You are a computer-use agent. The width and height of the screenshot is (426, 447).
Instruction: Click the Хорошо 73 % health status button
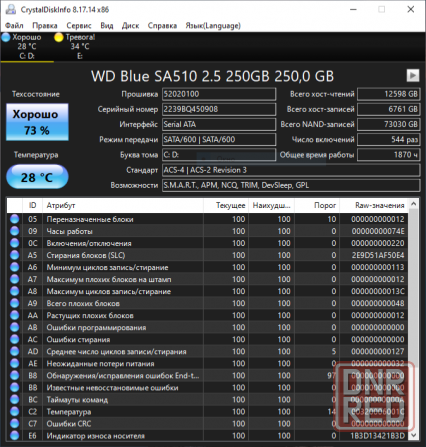click(x=37, y=122)
